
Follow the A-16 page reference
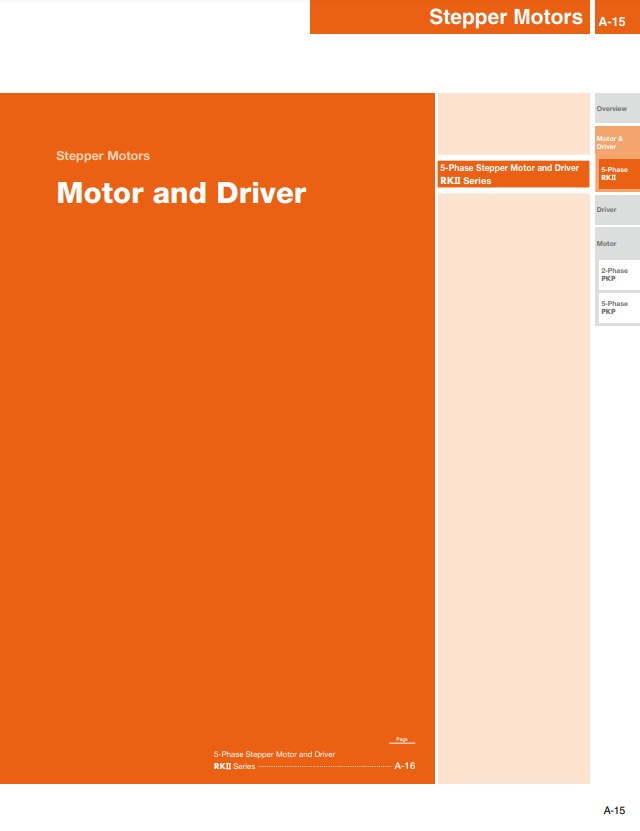(x=405, y=766)
